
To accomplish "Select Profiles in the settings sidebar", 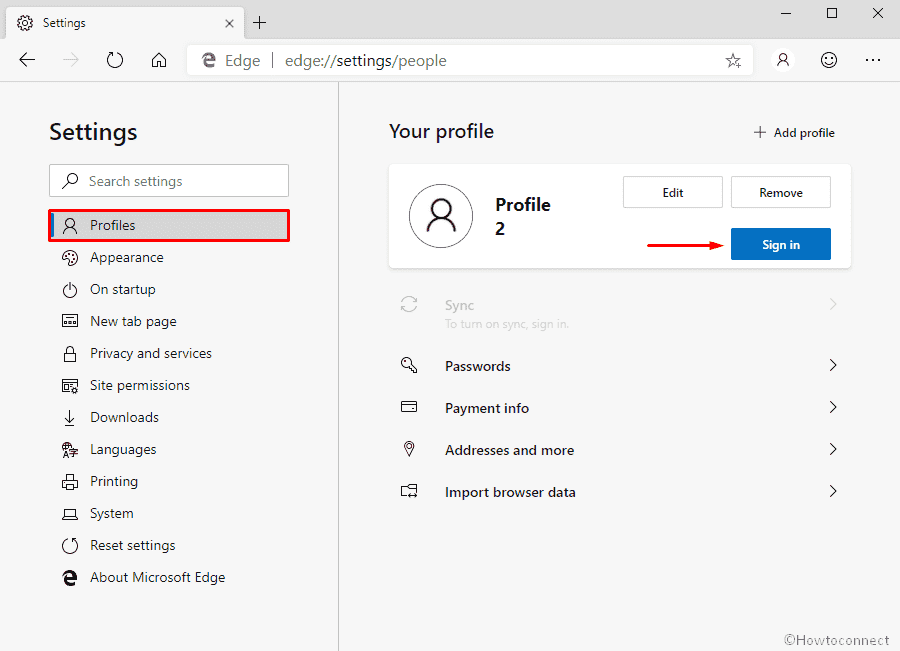I will pos(169,226).
